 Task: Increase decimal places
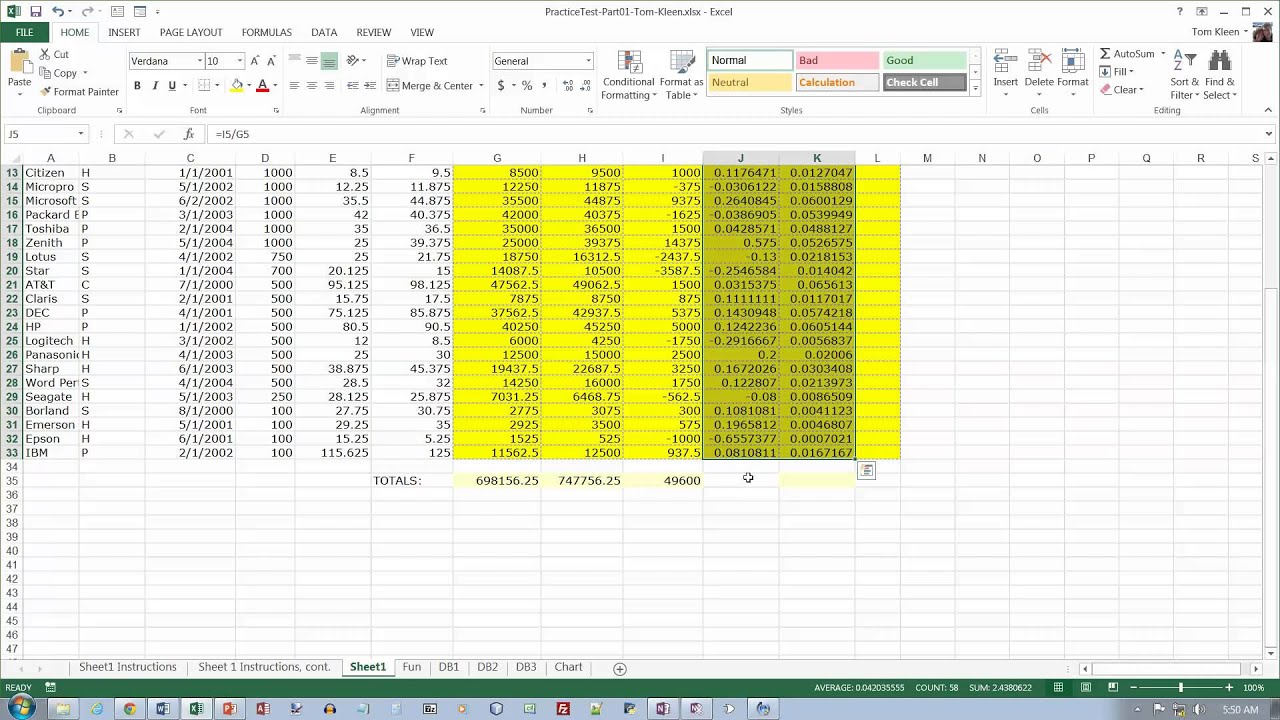(x=565, y=86)
